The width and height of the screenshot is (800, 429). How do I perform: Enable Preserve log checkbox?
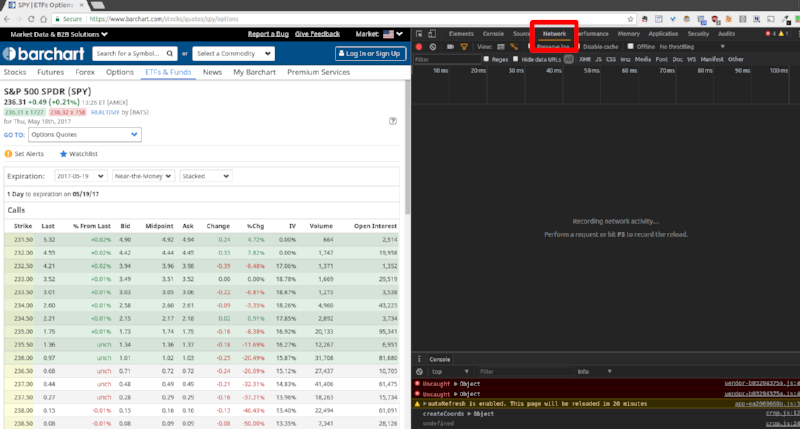[x=531, y=46]
